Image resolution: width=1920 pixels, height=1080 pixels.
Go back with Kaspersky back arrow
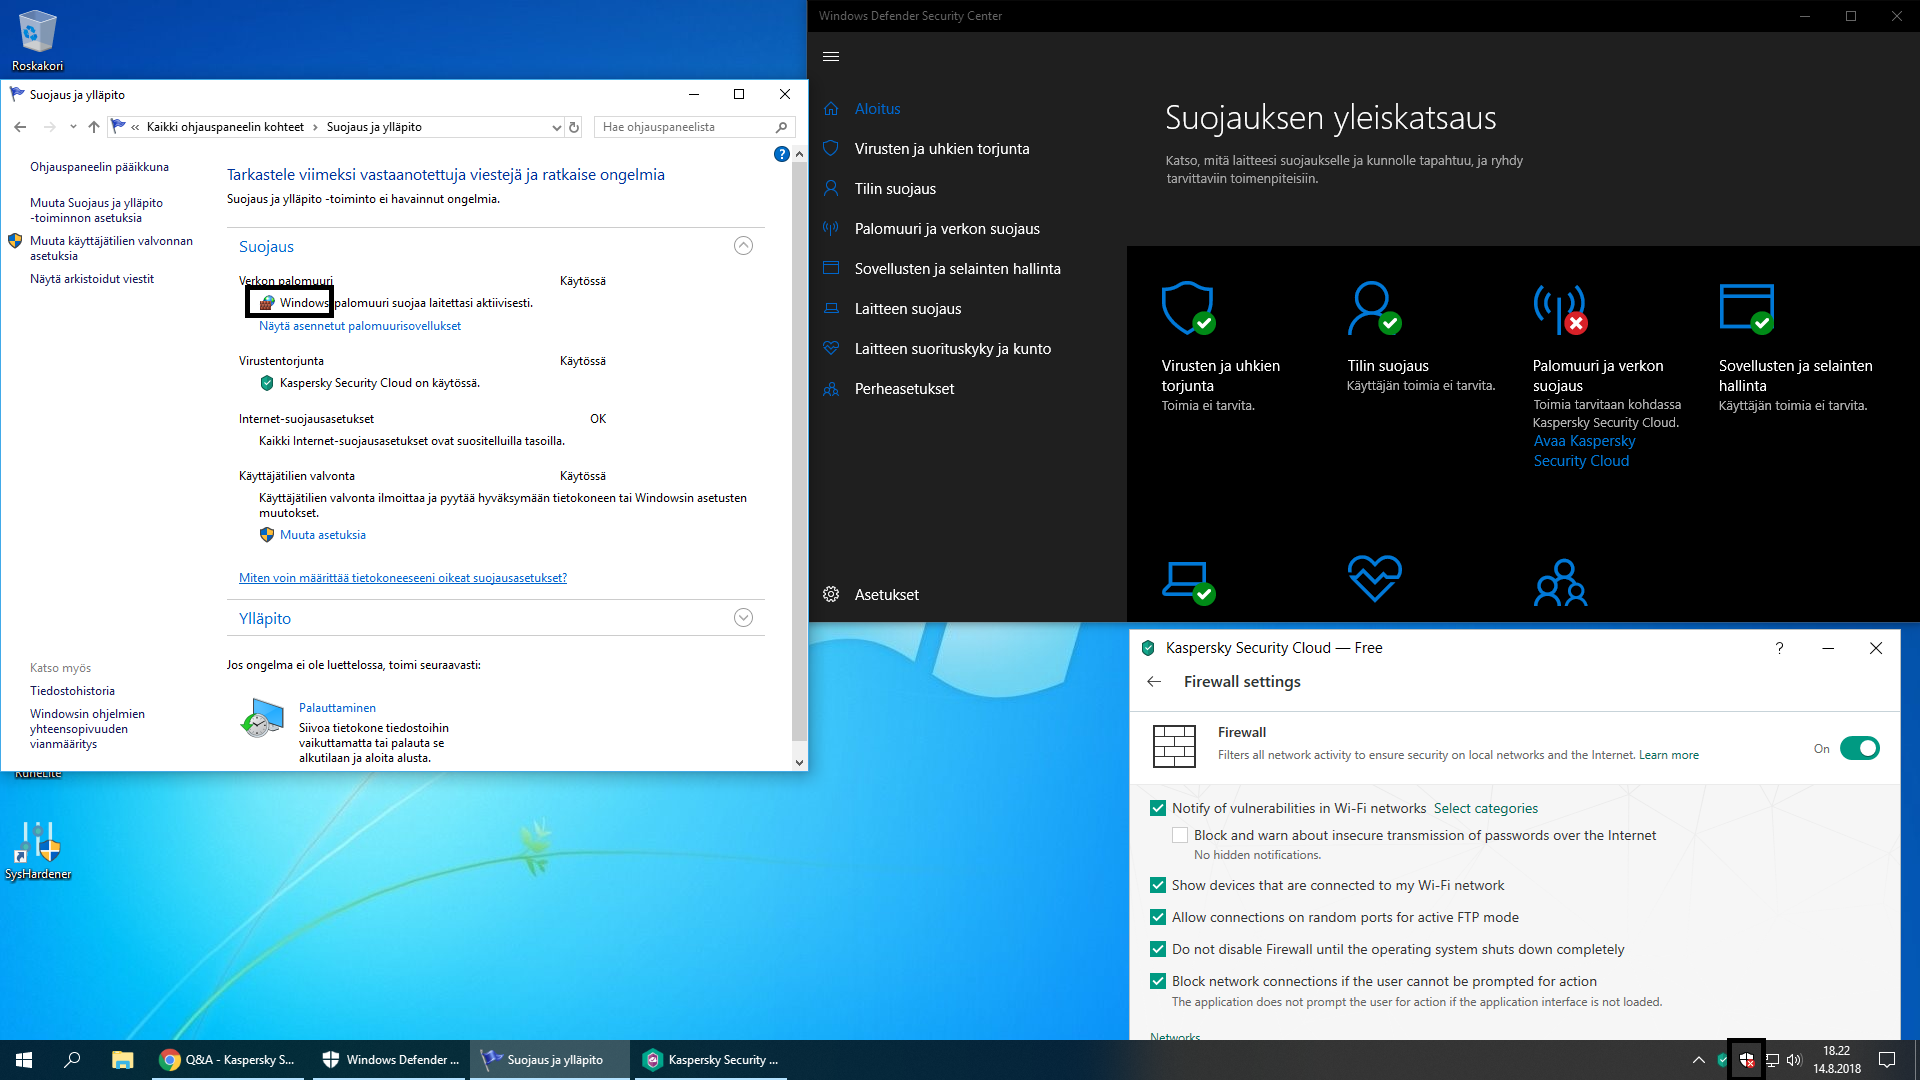[1154, 682]
